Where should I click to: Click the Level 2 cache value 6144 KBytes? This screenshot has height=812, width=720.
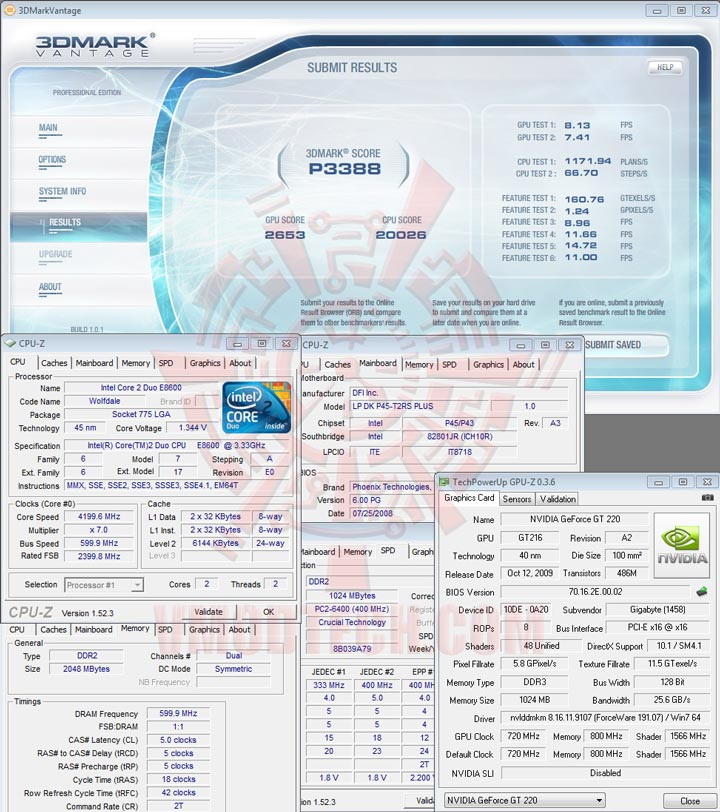(215, 543)
